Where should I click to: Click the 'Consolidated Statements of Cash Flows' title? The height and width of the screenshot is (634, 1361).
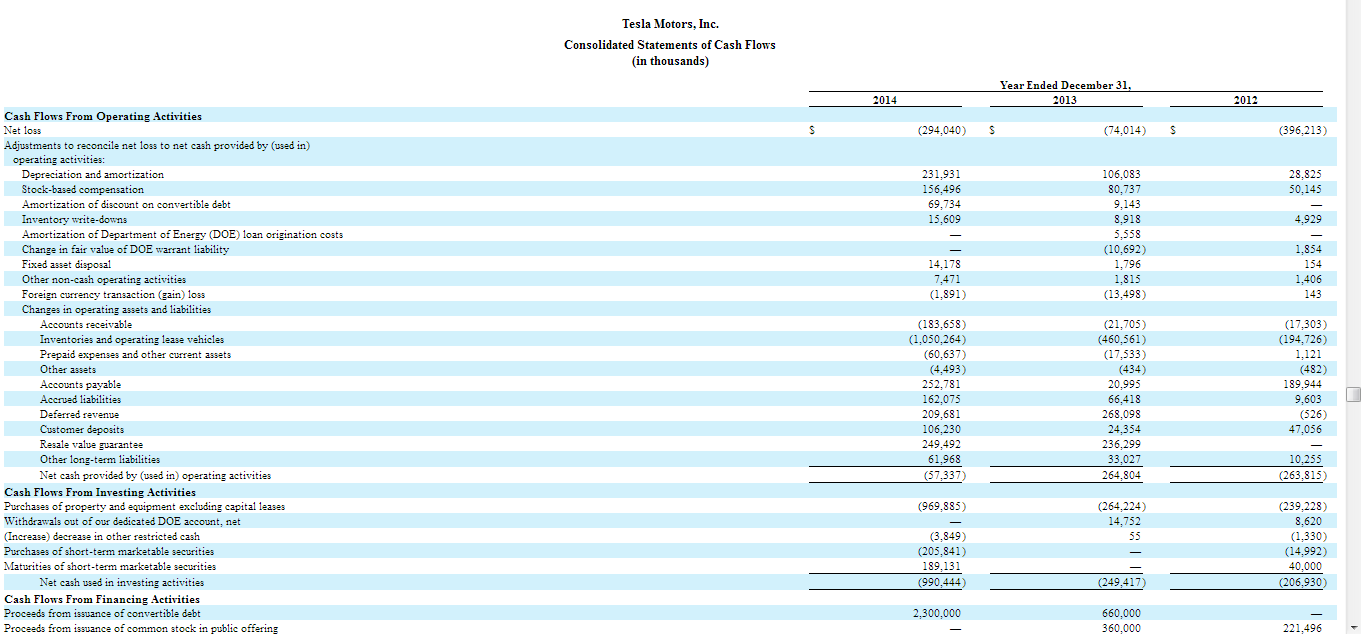[x=669, y=45]
